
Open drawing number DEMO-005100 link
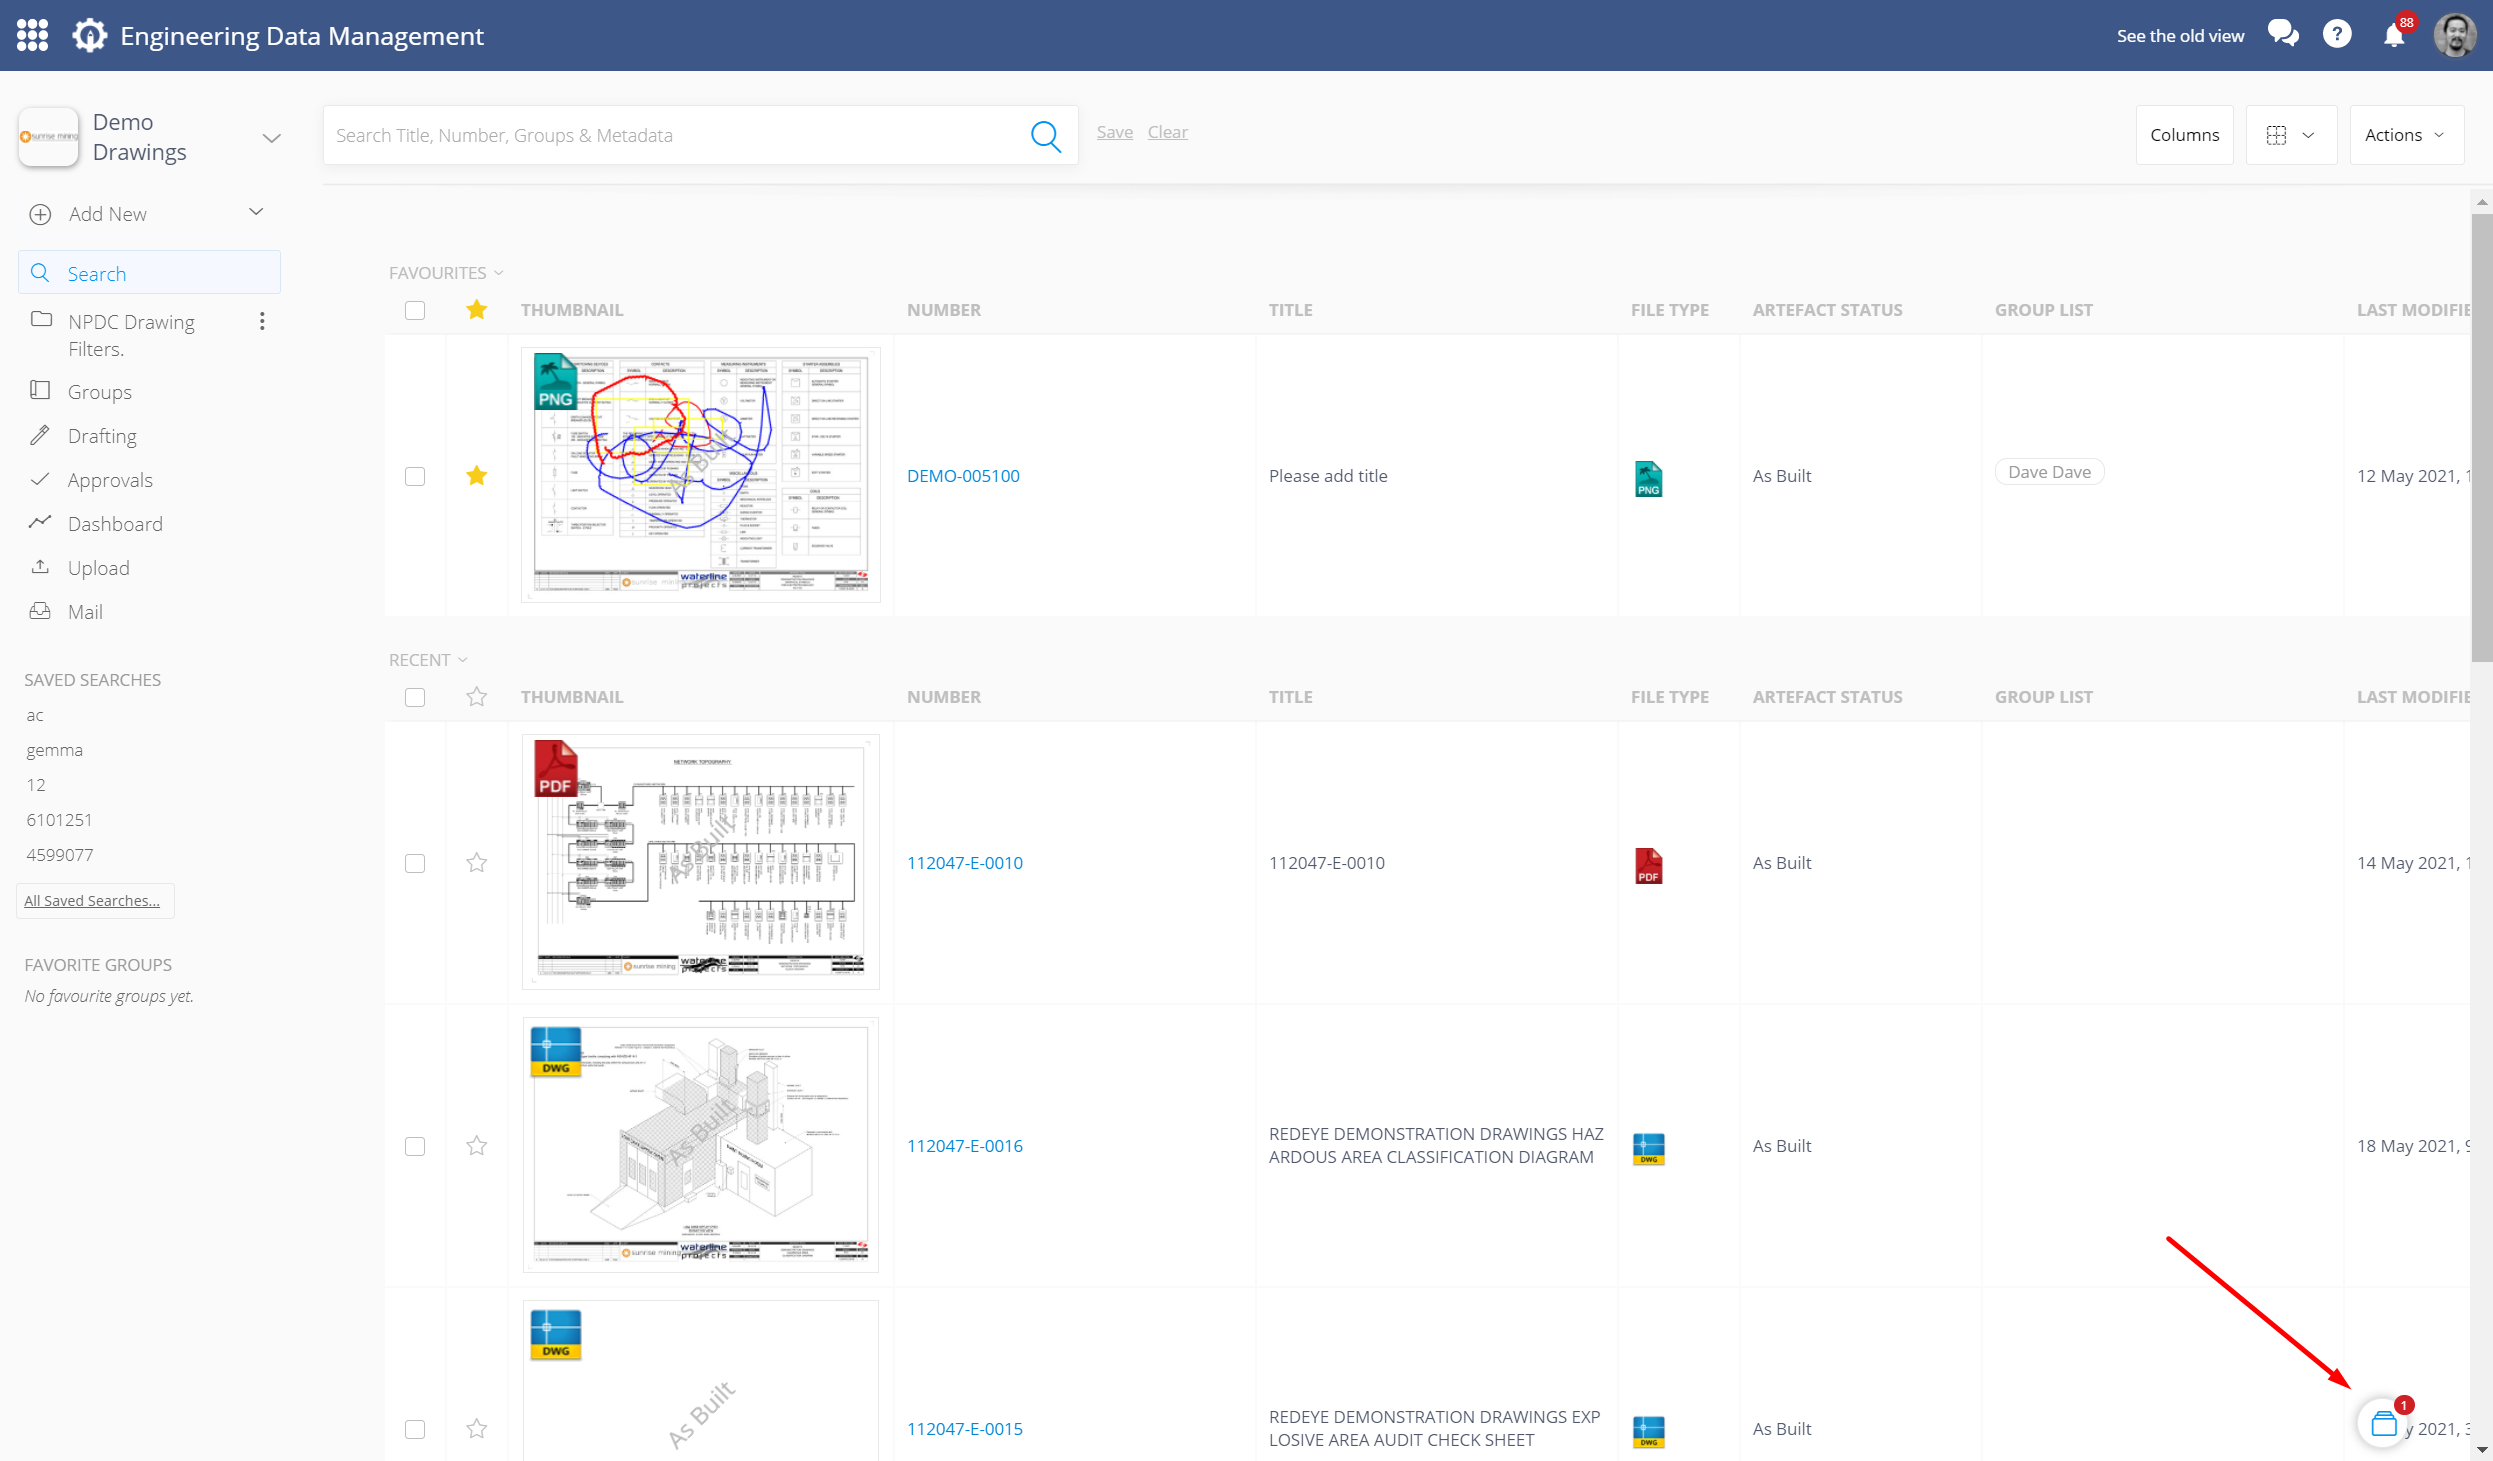click(x=963, y=476)
